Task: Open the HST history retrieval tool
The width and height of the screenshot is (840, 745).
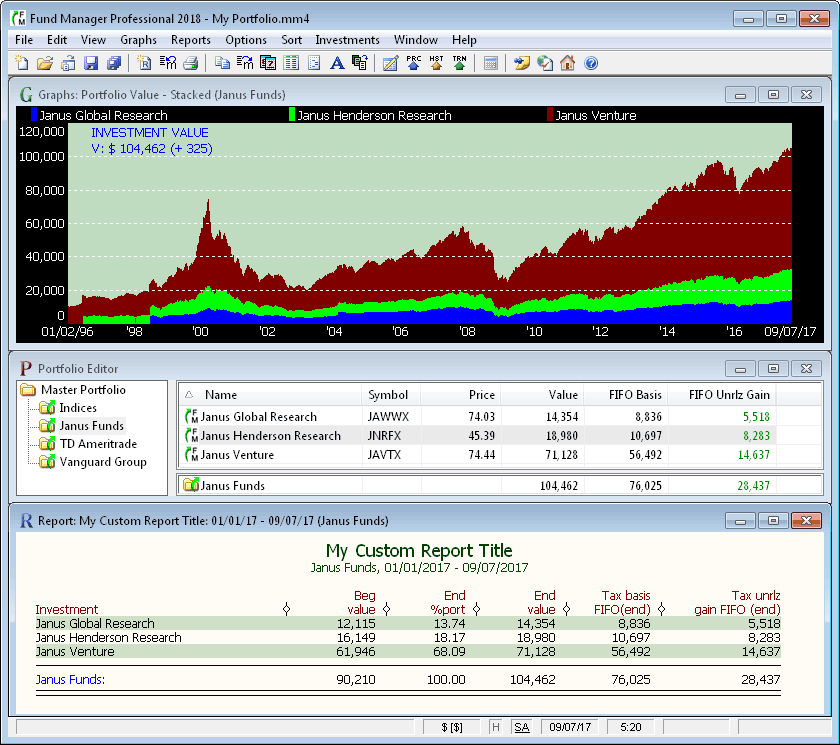Action: pos(434,63)
